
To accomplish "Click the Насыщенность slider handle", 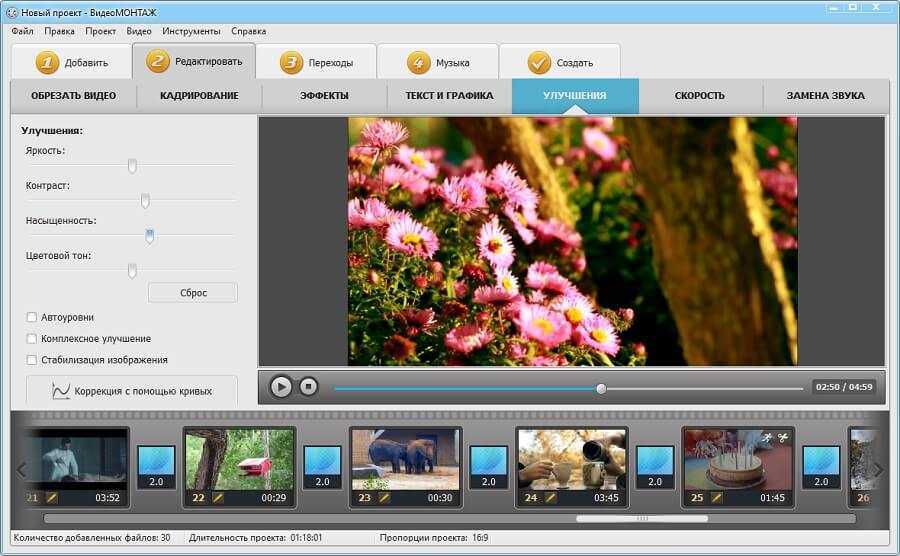I will (149, 235).
